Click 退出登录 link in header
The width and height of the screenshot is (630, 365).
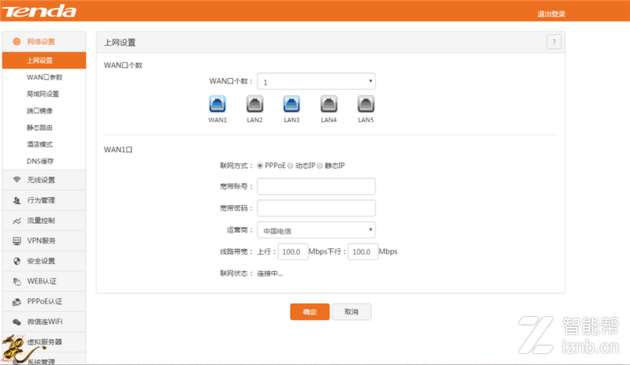tap(551, 14)
